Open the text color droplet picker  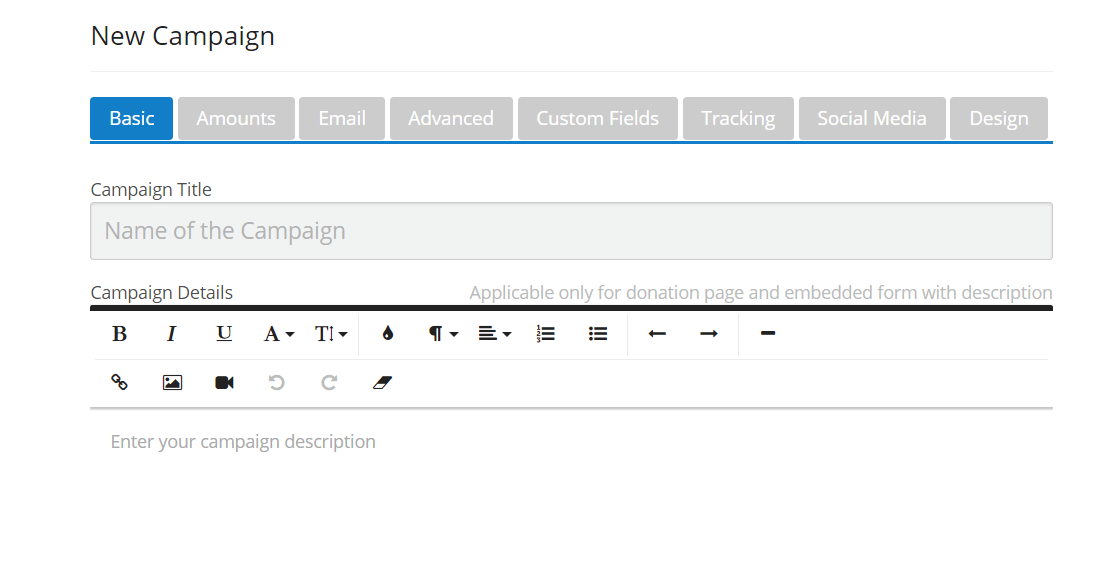tap(388, 334)
